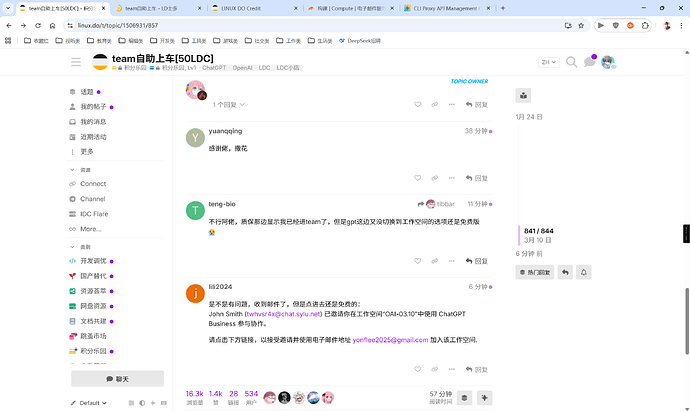
Task: Bookmark this page with the star icon
Action: (x=581, y=26)
